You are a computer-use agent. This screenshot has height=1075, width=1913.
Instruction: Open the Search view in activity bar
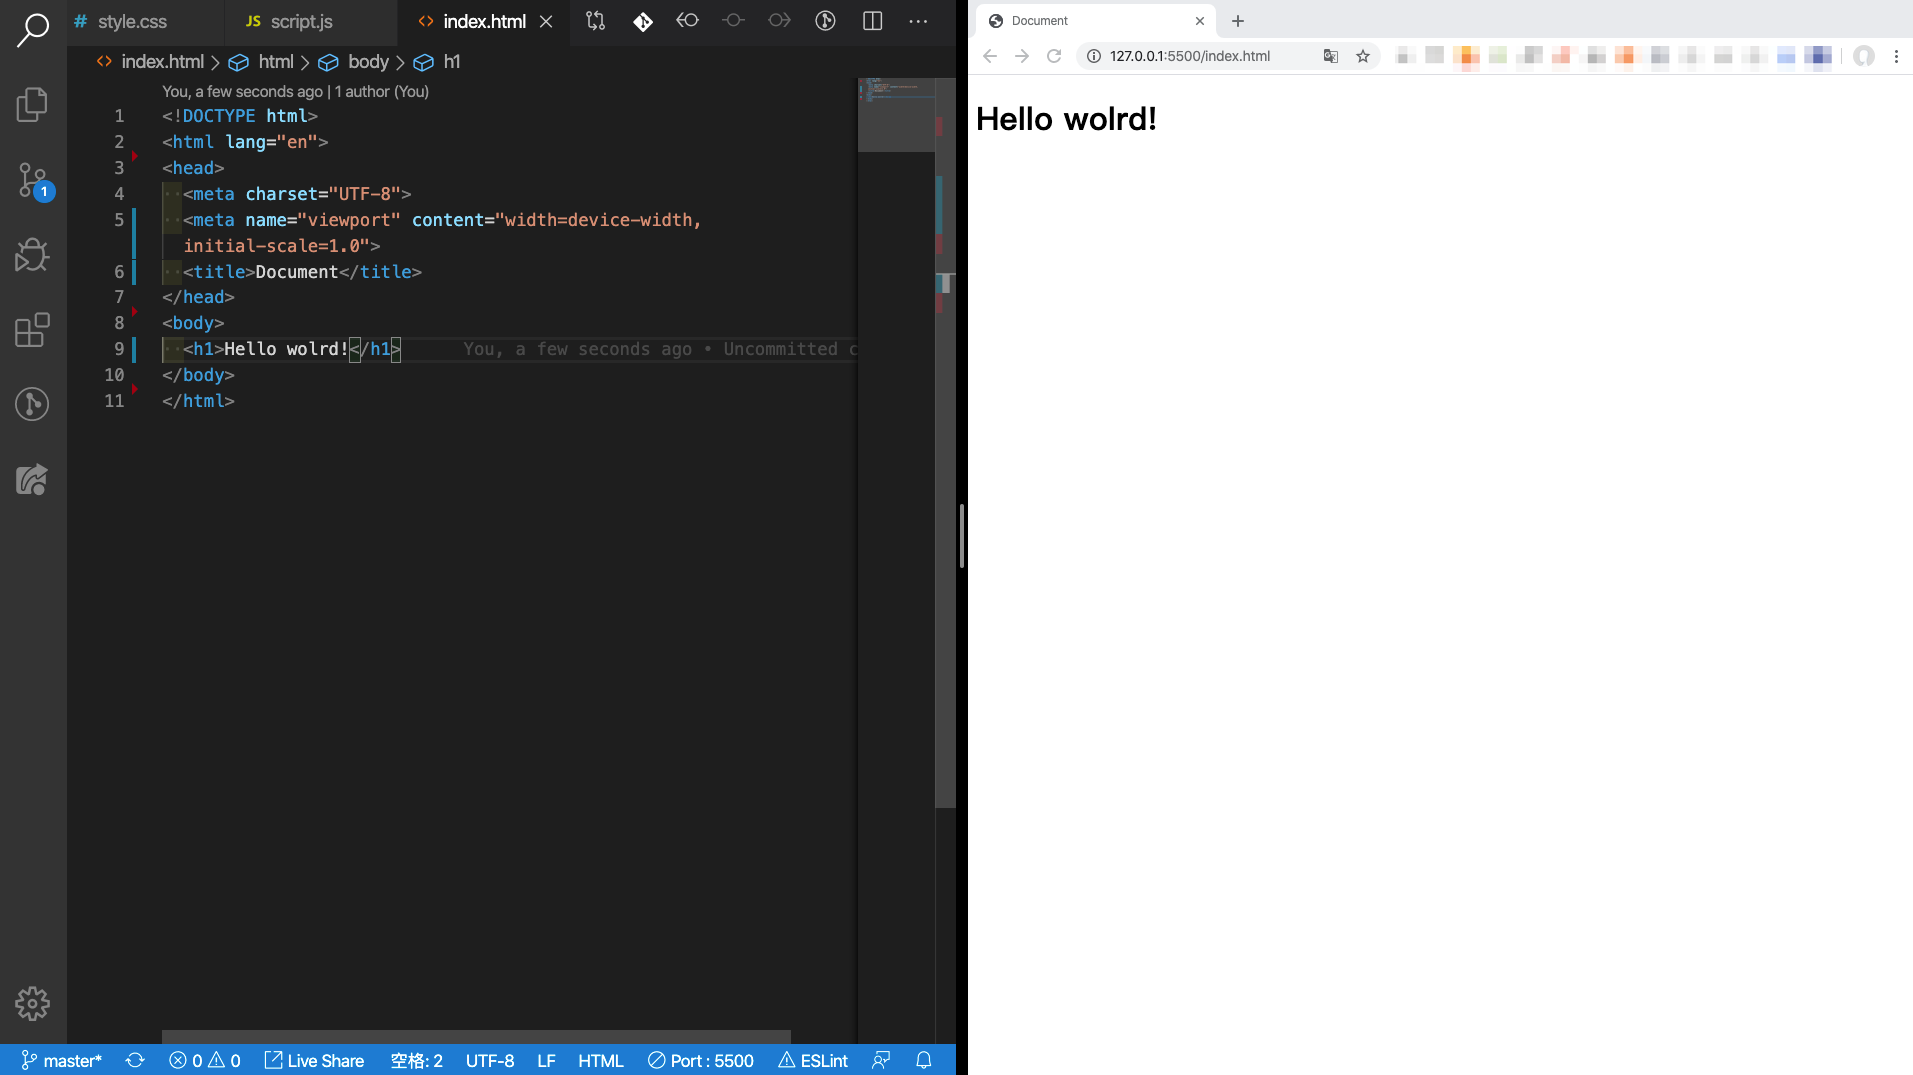(x=32, y=30)
